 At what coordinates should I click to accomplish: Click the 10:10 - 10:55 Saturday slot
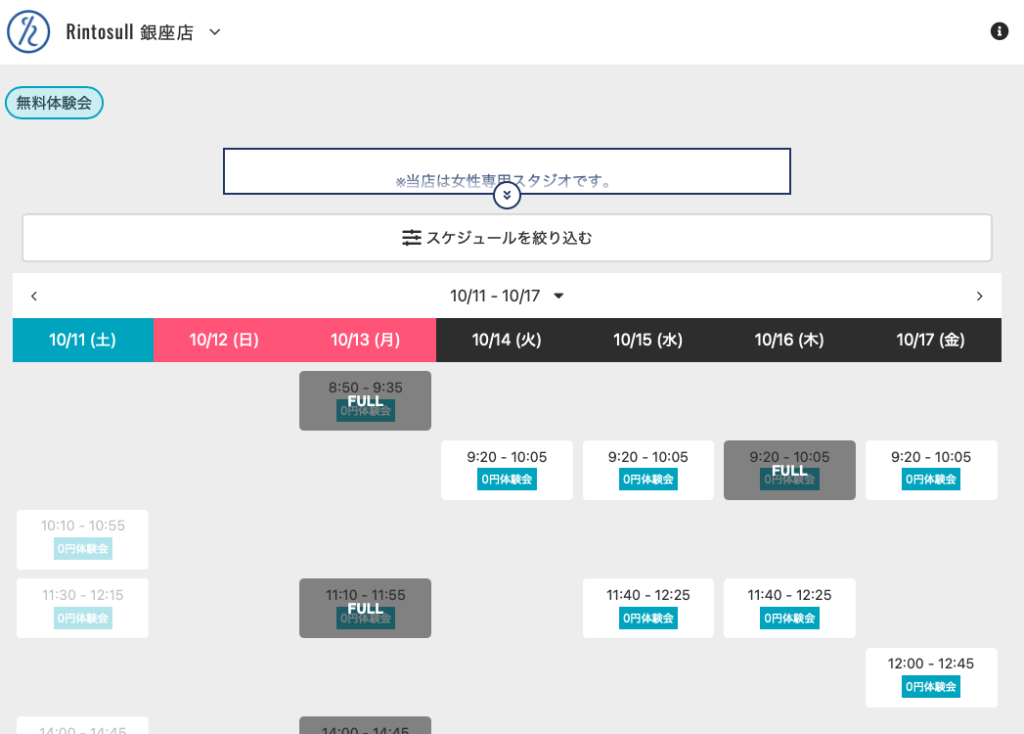pos(83,539)
